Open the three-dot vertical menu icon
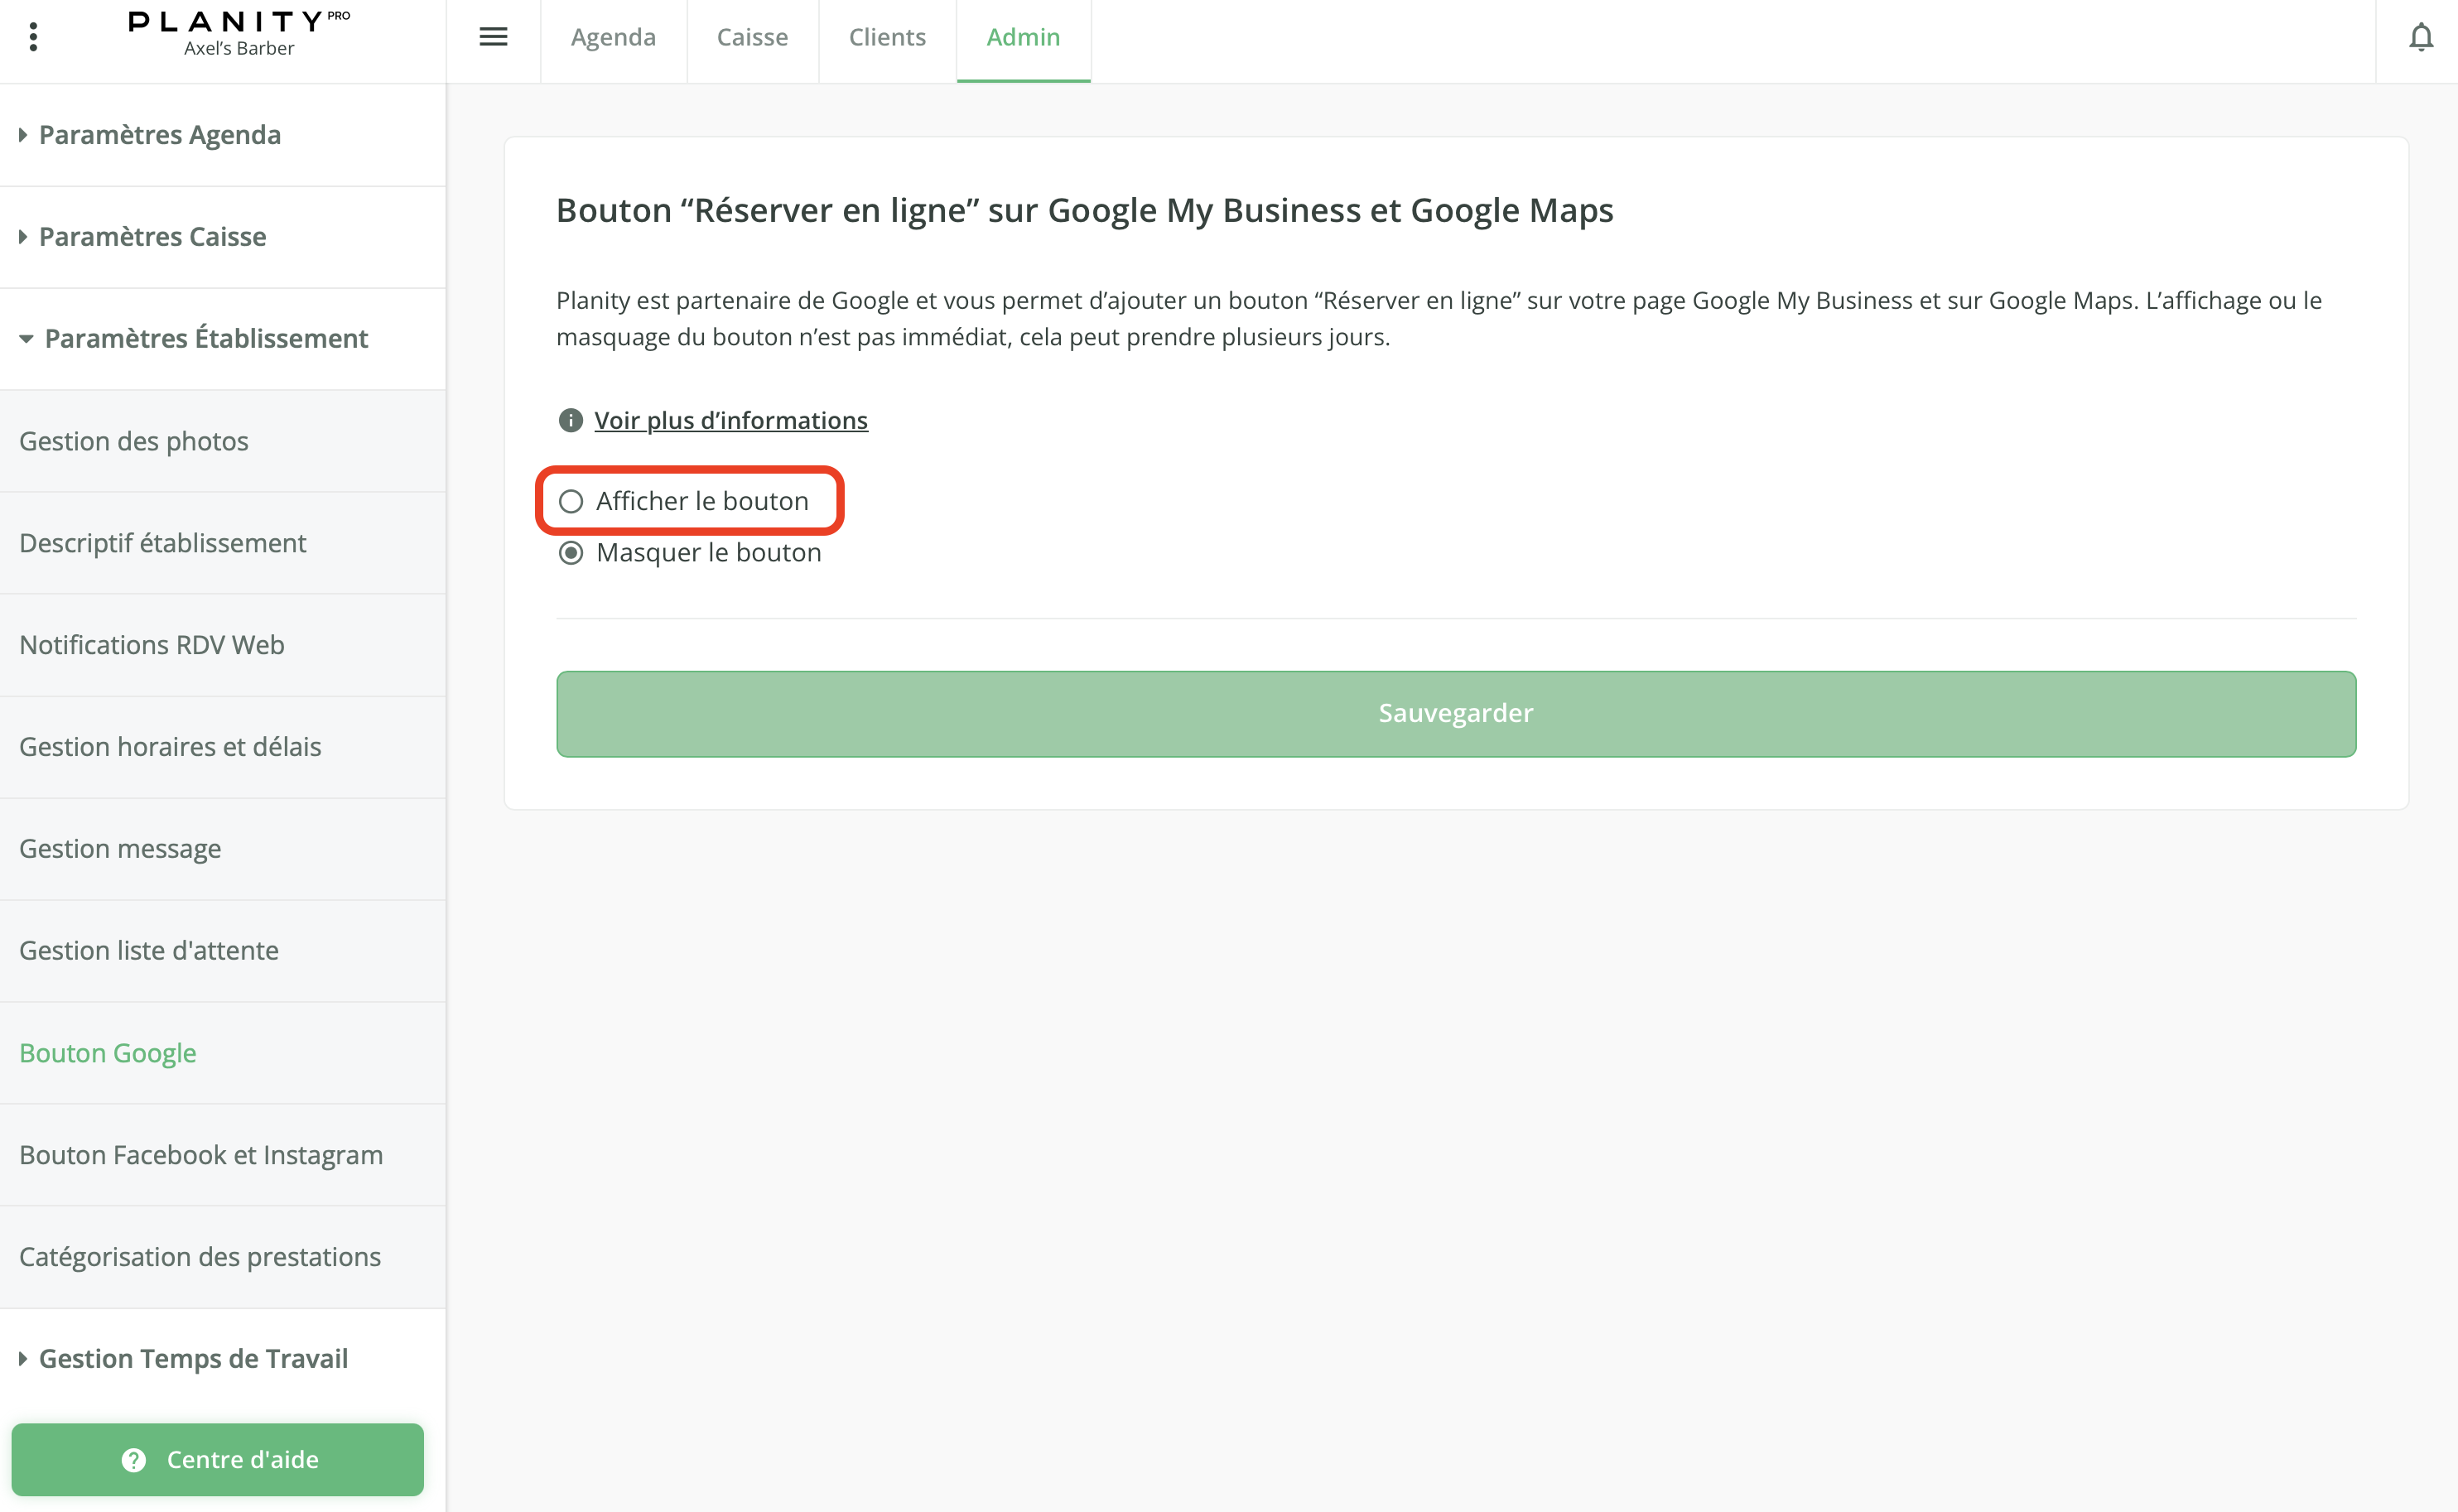 pyautogui.click(x=33, y=37)
